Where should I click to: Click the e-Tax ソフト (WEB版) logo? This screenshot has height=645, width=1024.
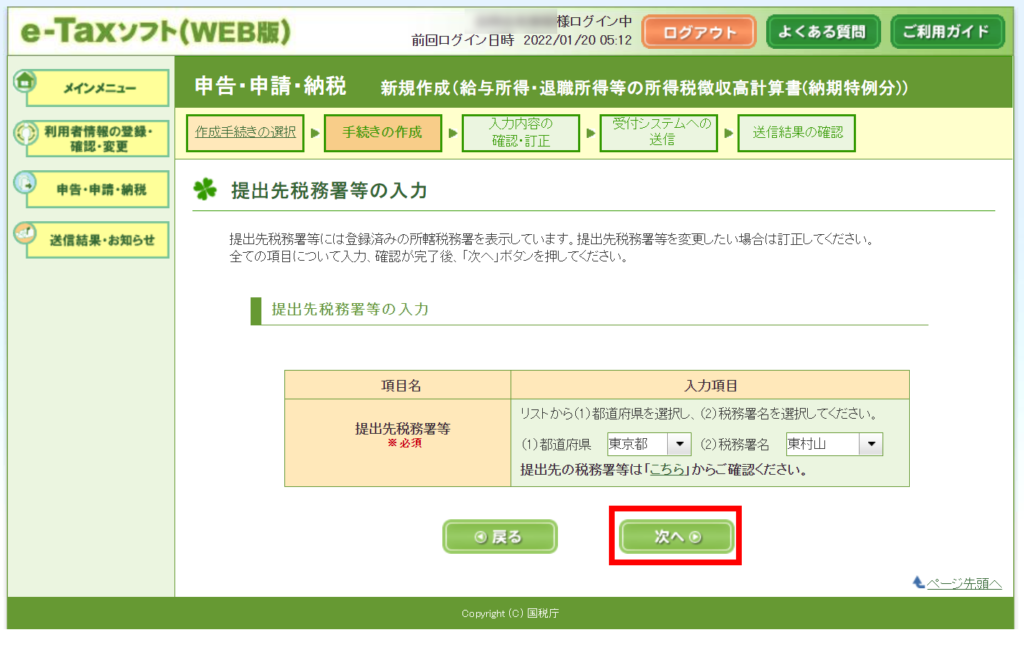[156, 32]
